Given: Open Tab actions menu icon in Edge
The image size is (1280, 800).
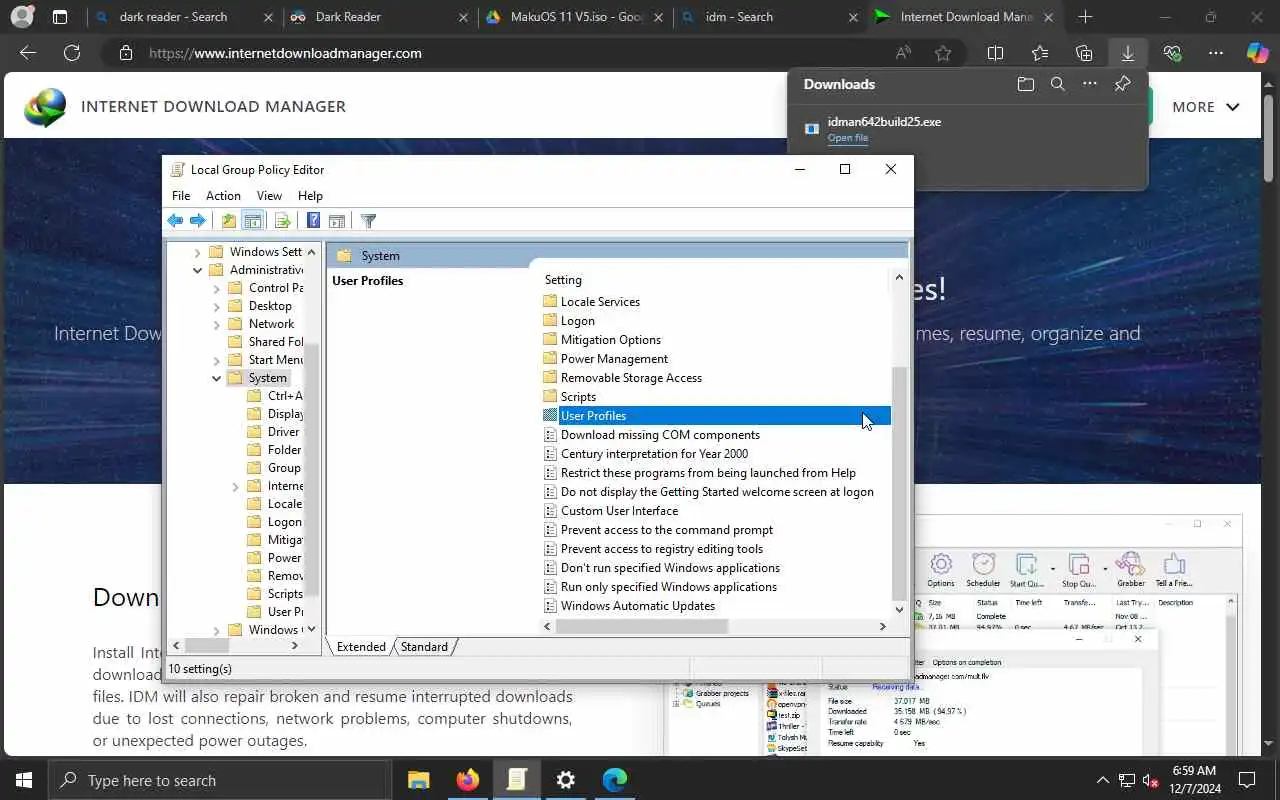Looking at the screenshot, I should pos(60,17).
